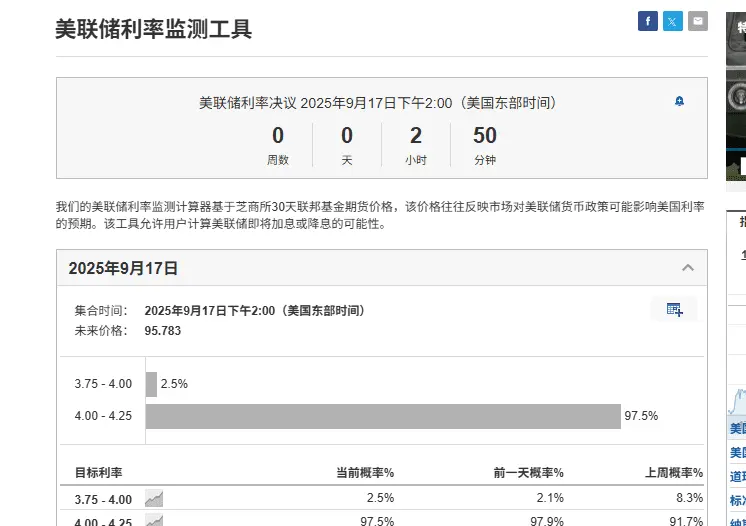
Task: Click the 91.7% last-week probability cell
Action: pos(686,521)
